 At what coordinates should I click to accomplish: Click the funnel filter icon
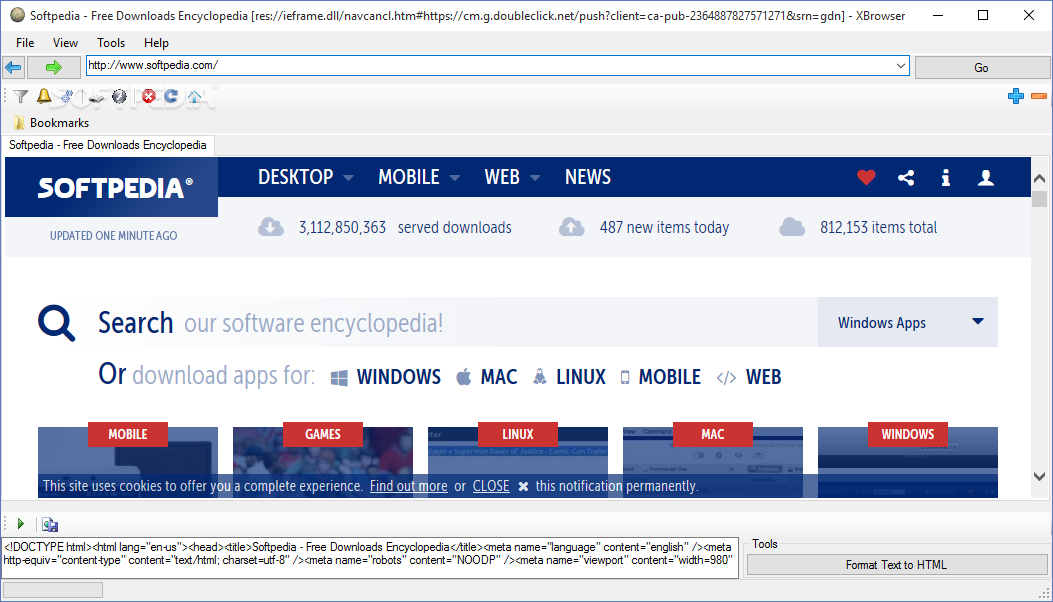(x=21, y=97)
